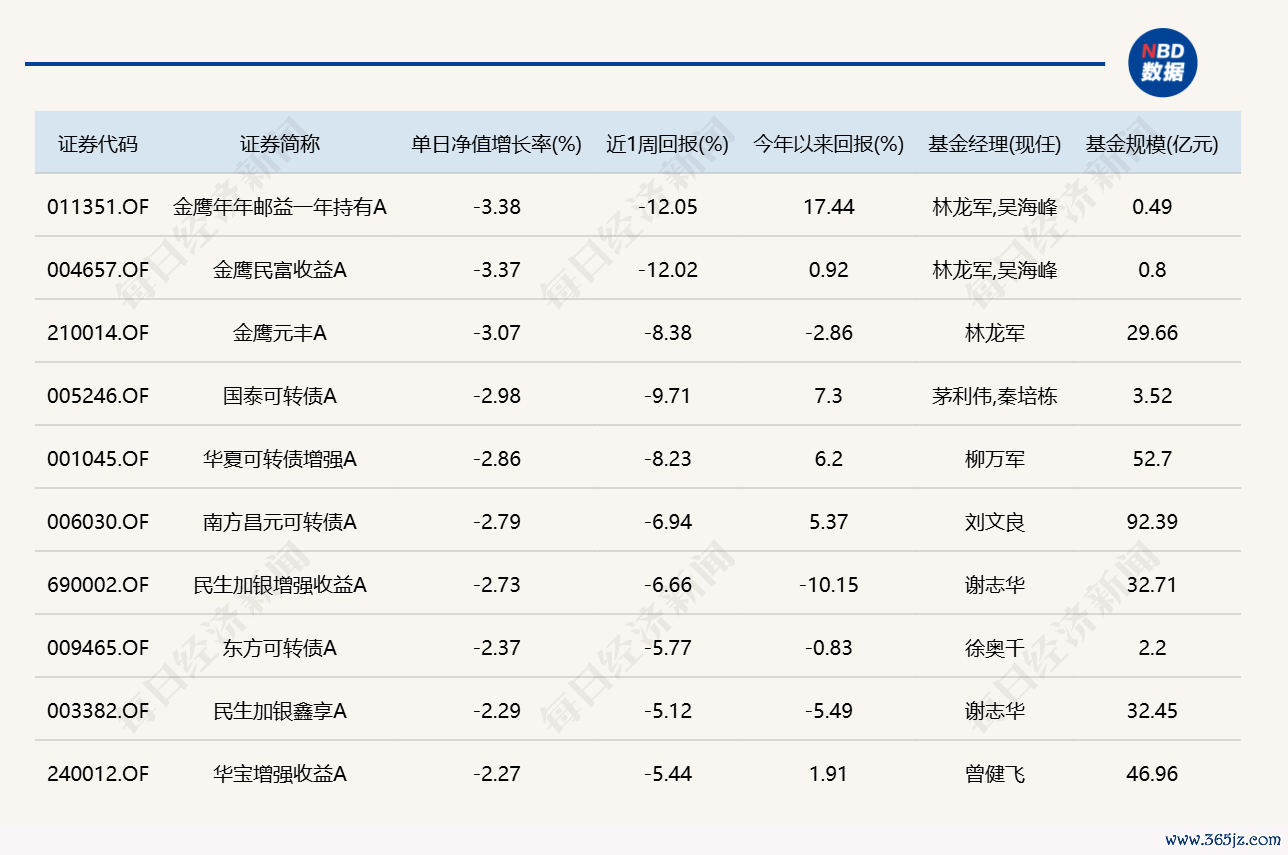
Task: Select security code 005246.OF
Action: (98, 396)
